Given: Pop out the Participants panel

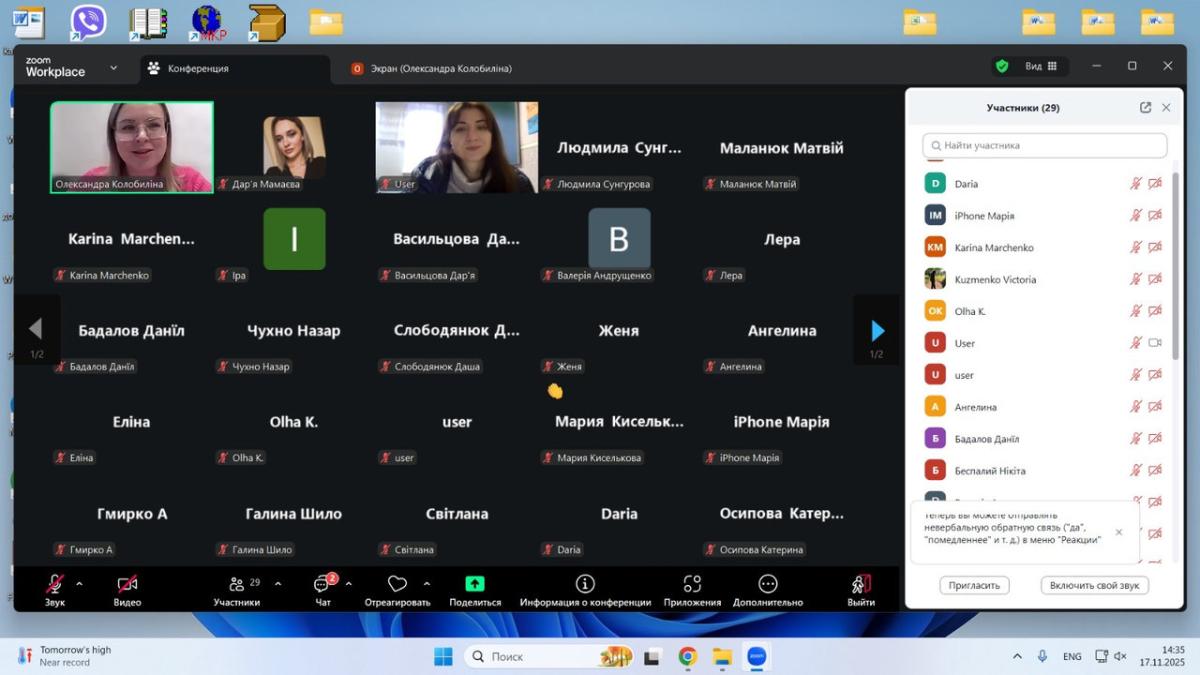Looking at the screenshot, I should tap(1145, 108).
